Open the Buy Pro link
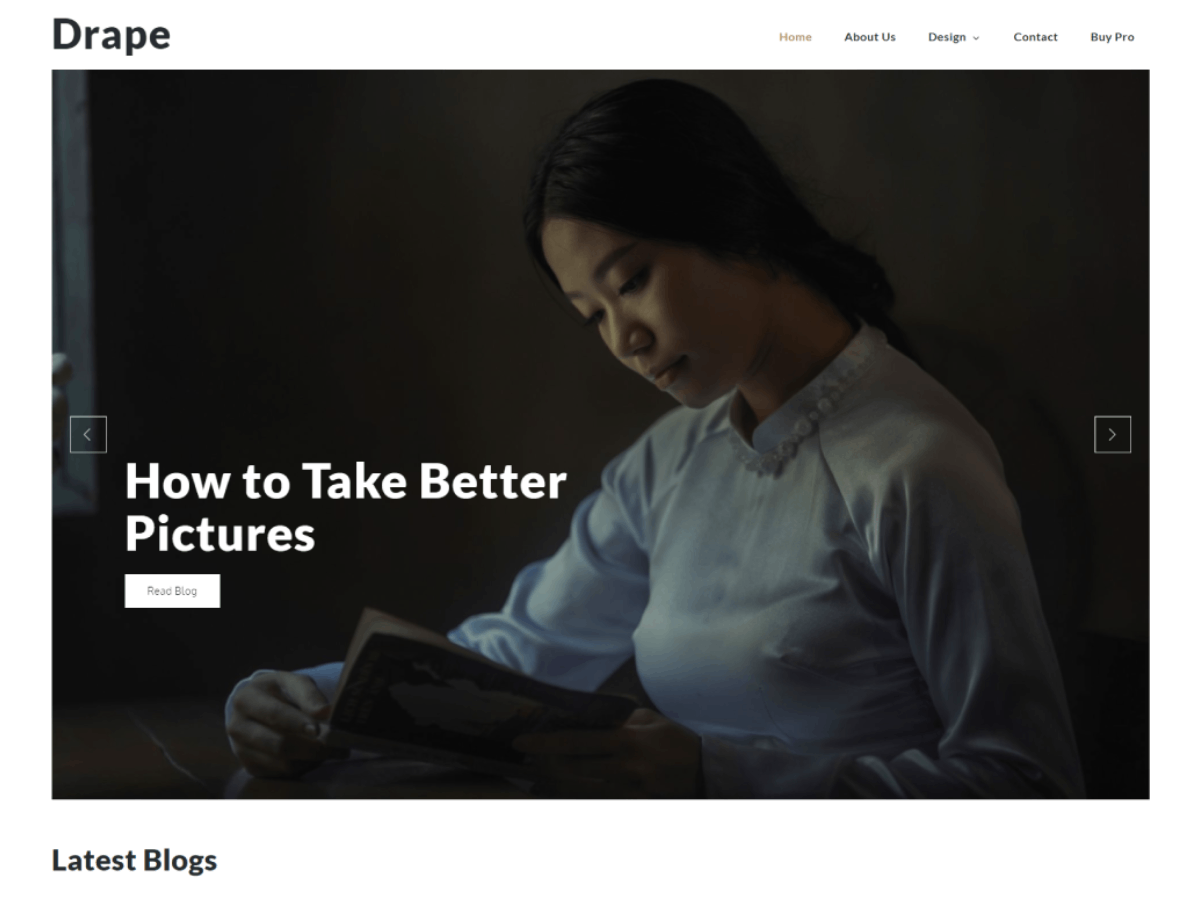Screen dimensions: 1200x900 pyautogui.click(x=1112, y=37)
